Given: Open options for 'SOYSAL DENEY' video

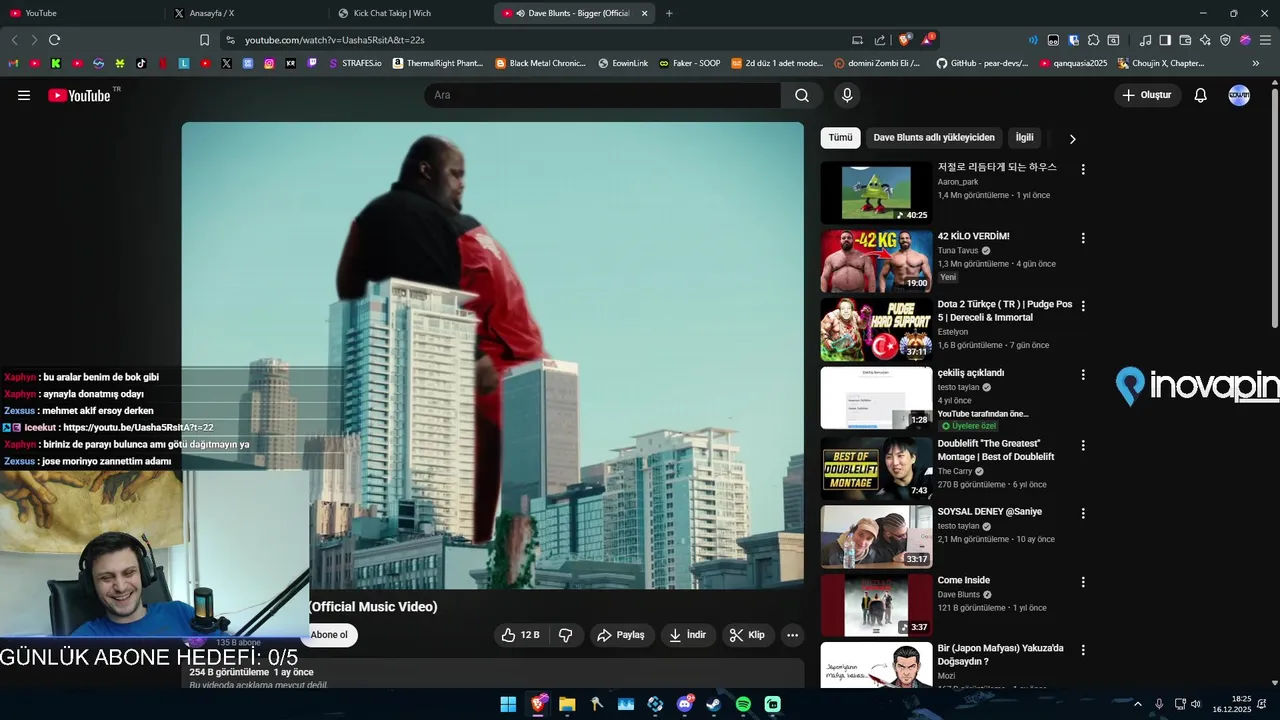Looking at the screenshot, I should [x=1082, y=513].
